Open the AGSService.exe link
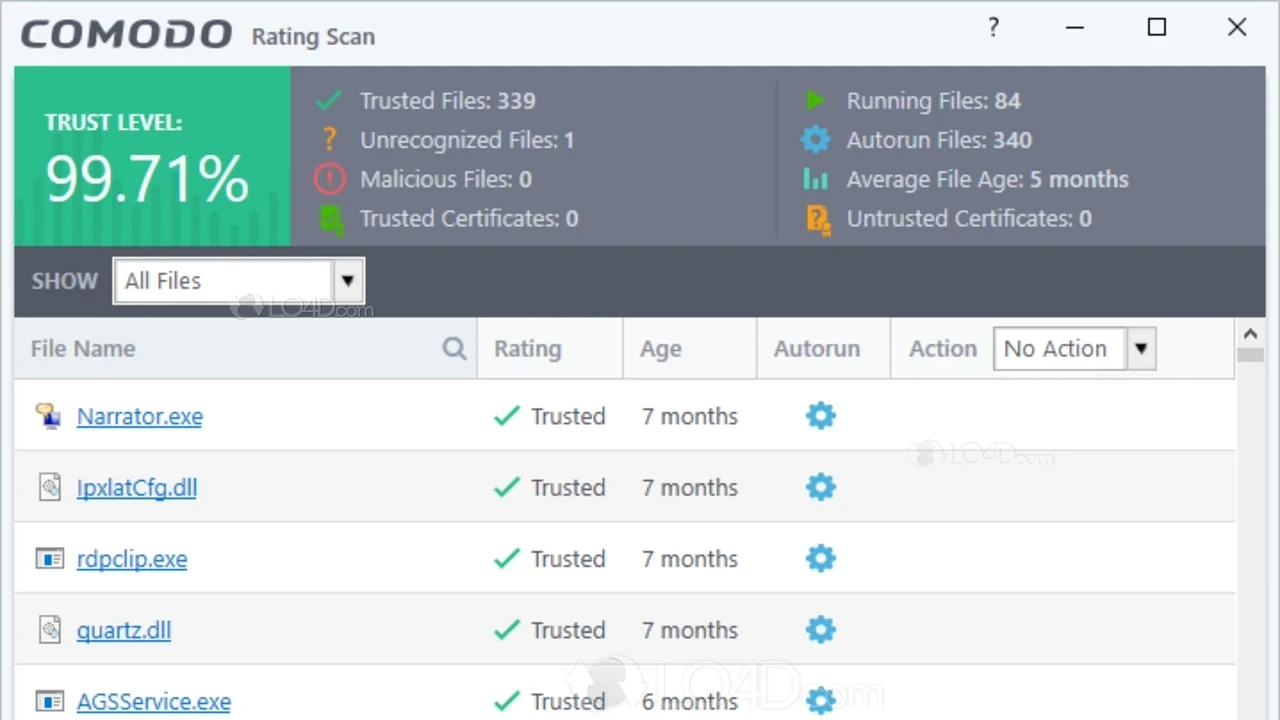 [x=154, y=702]
